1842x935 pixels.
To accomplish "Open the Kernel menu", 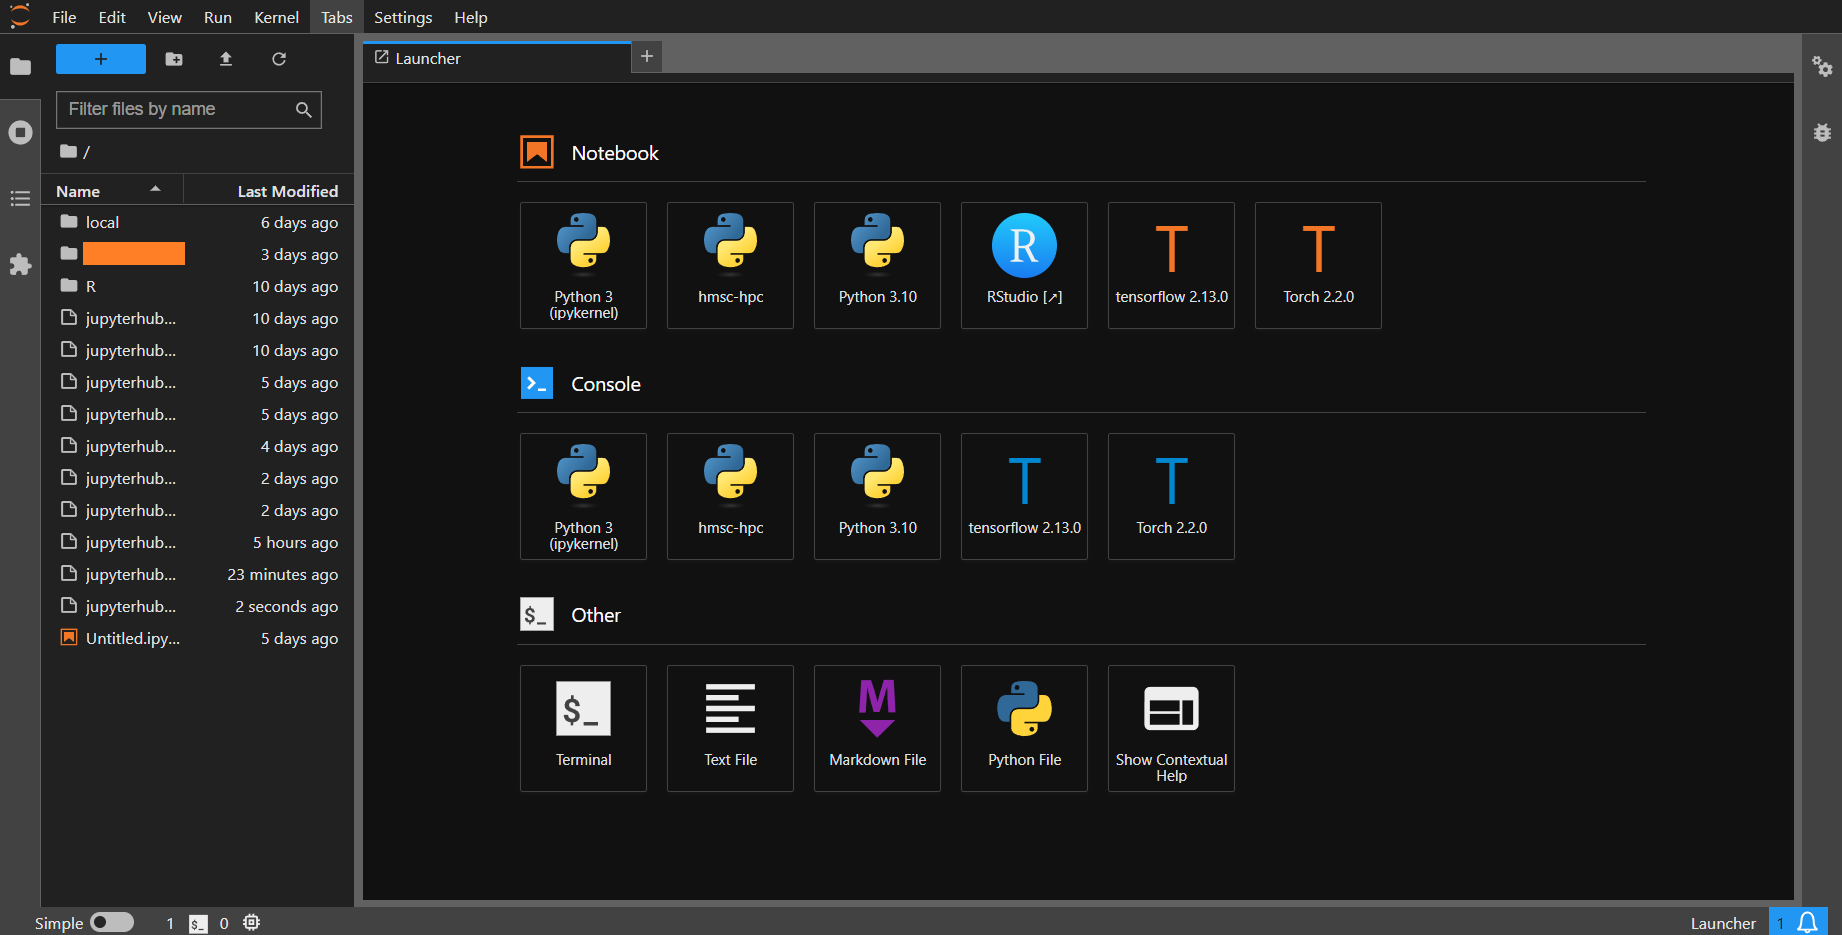I will (x=276, y=17).
